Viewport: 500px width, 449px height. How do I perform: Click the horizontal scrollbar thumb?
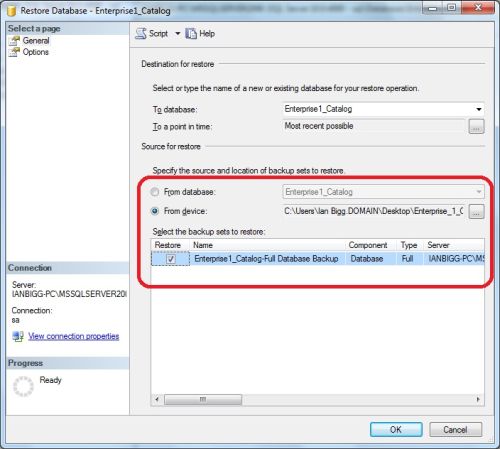(203, 399)
